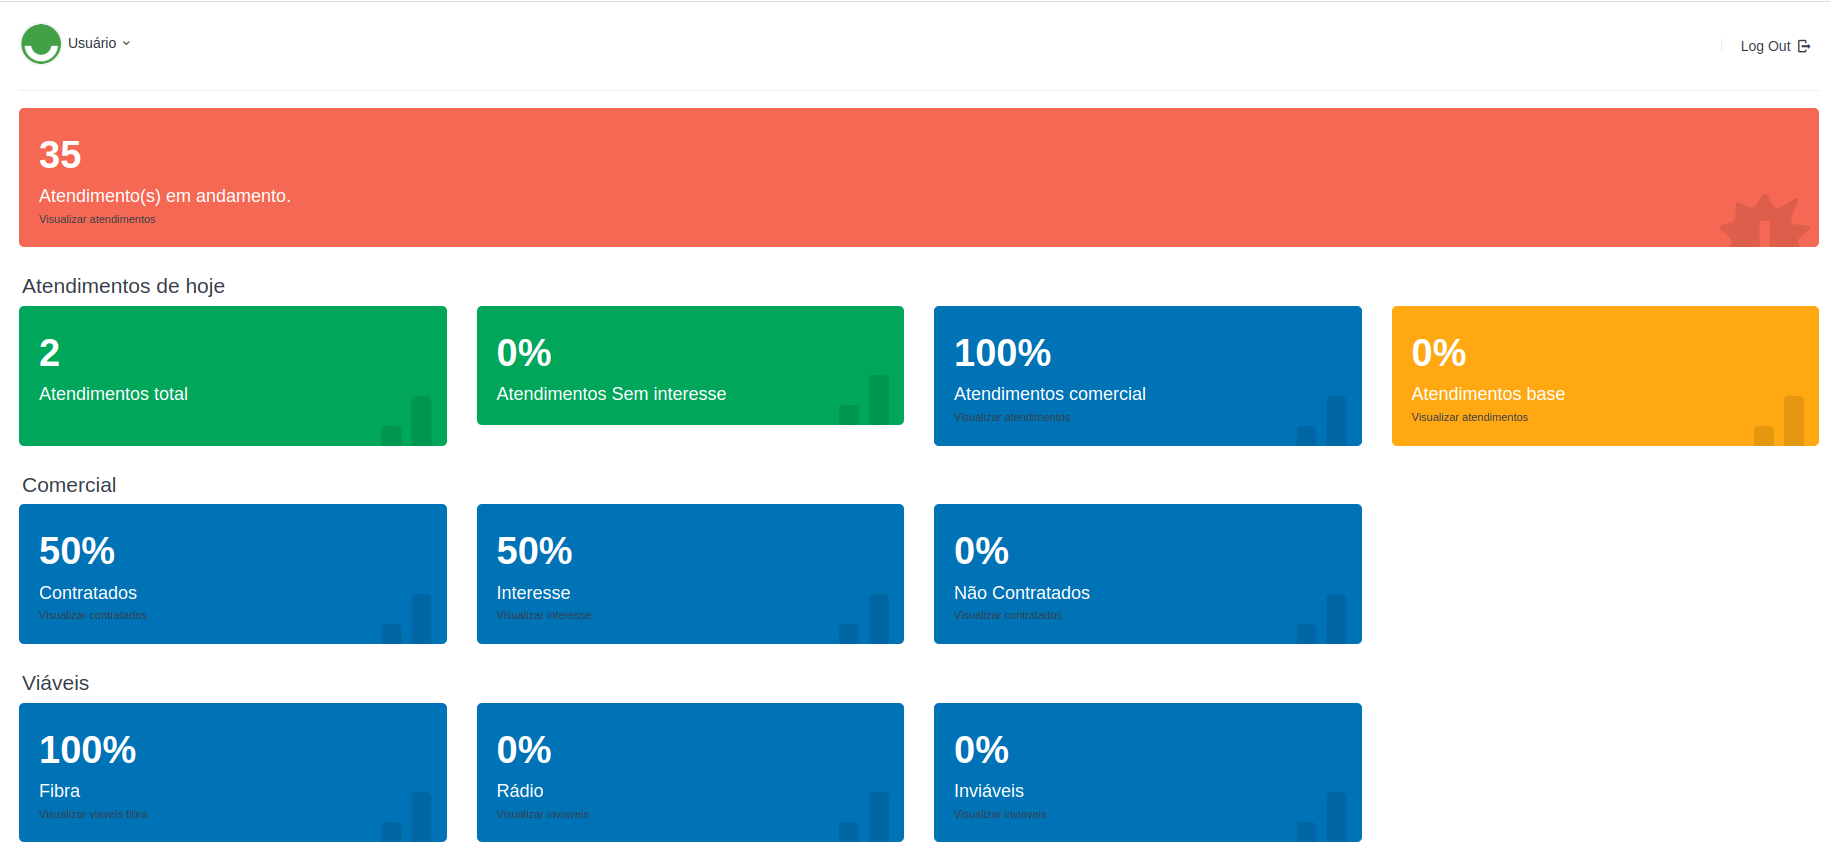Open 'Visualizar atendimentos' in red banner
This screenshot has height=861, width=1830.
click(97, 219)
